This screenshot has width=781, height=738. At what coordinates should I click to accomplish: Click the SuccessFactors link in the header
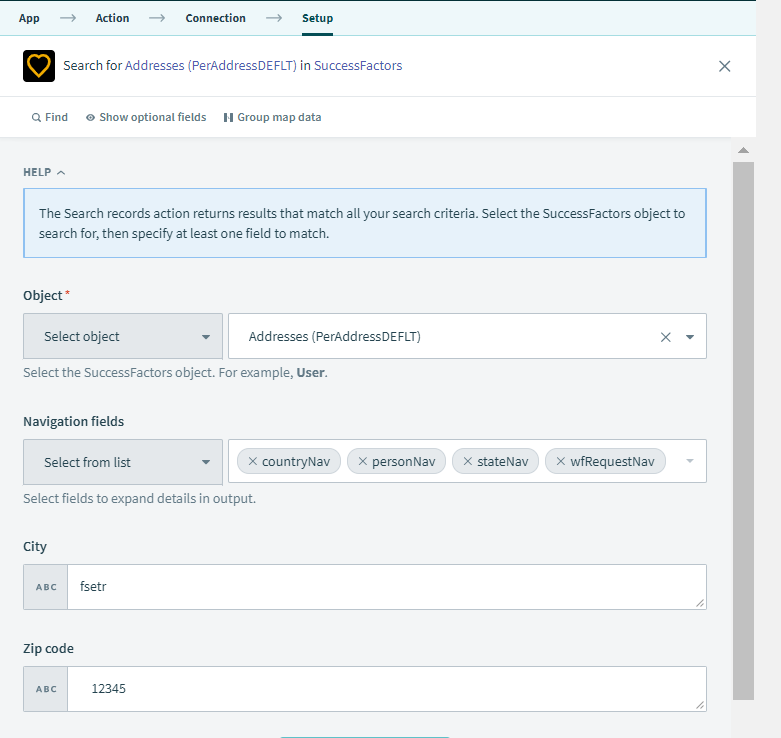358,66
